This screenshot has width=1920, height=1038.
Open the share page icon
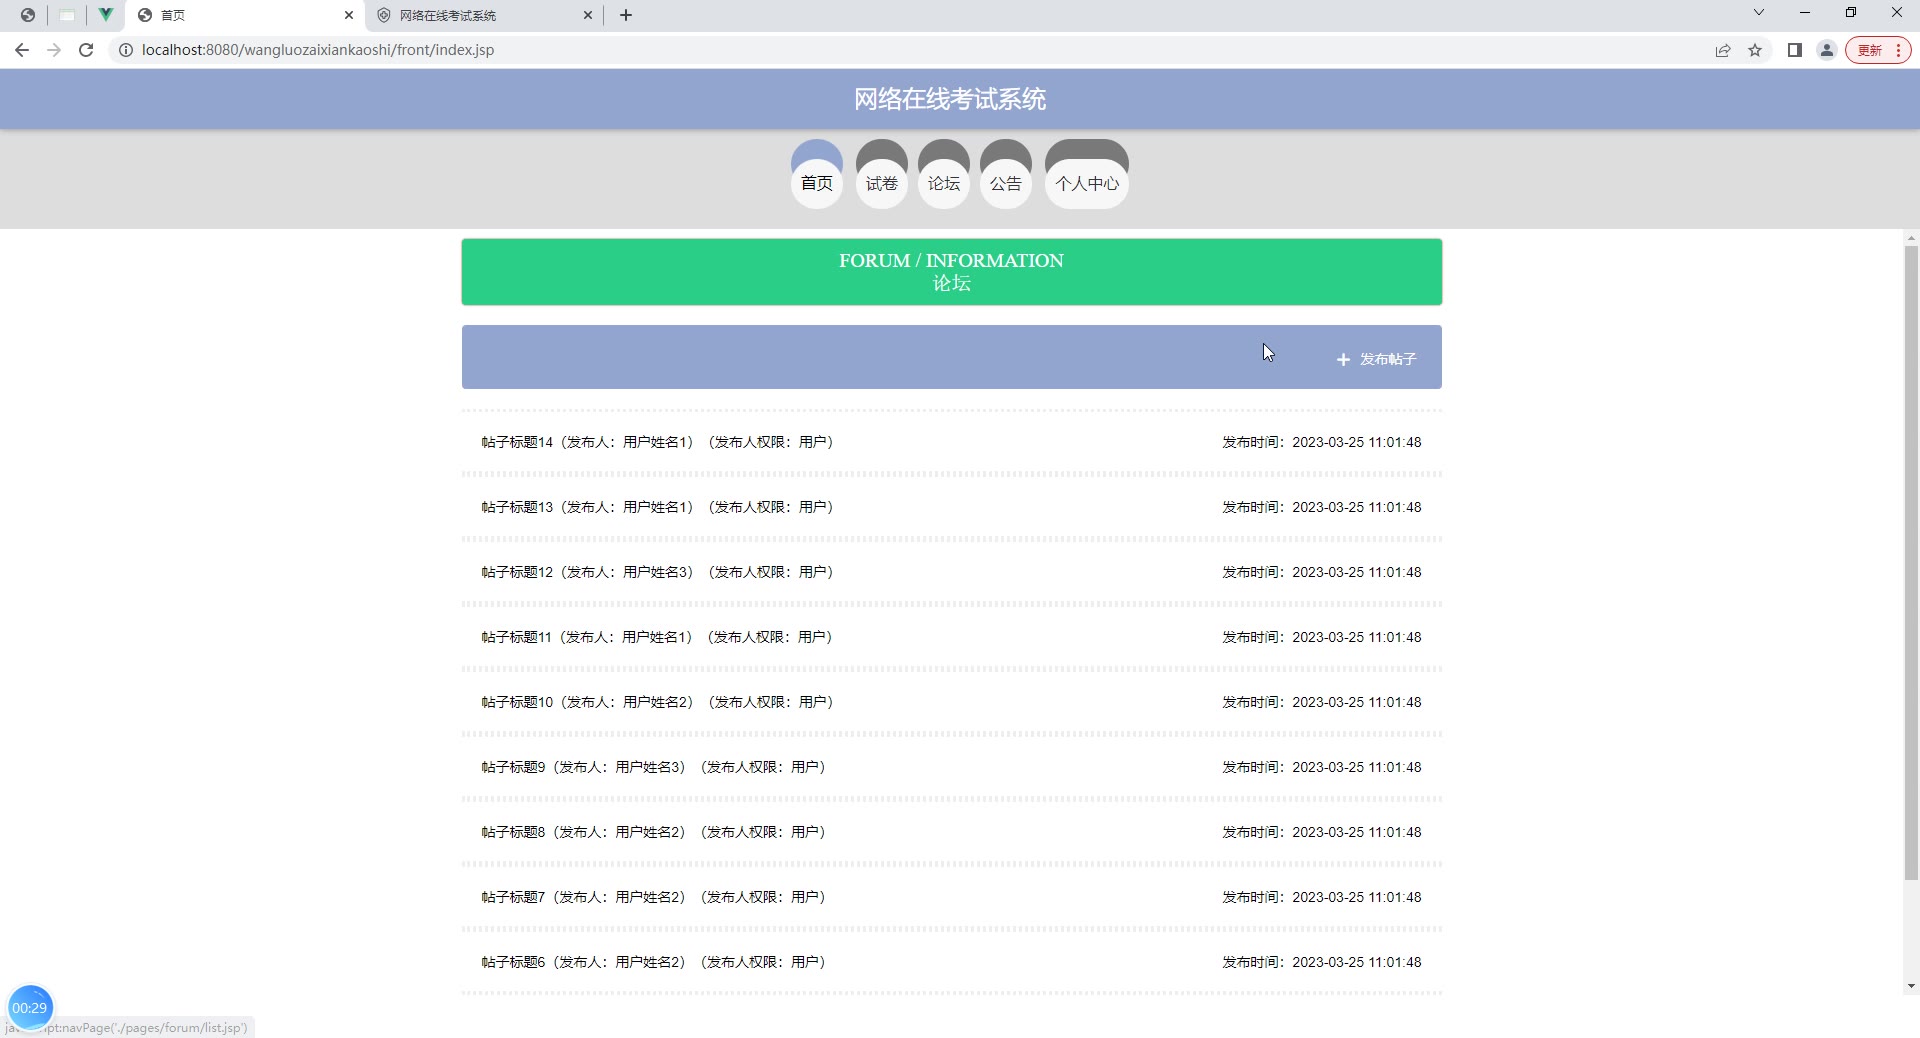click(1723, 50)
